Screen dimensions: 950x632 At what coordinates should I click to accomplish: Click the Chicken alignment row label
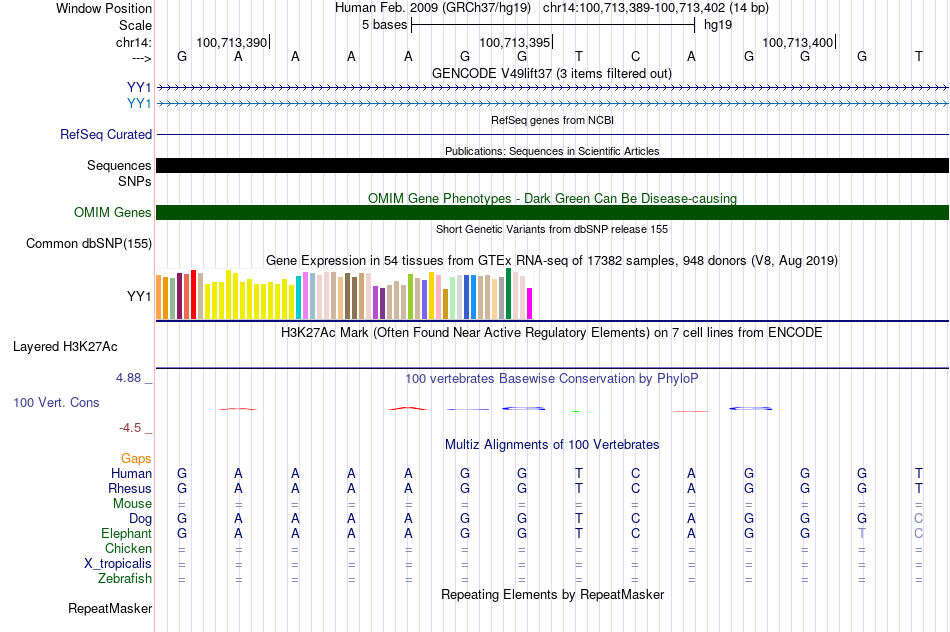[x=128, y=548]
